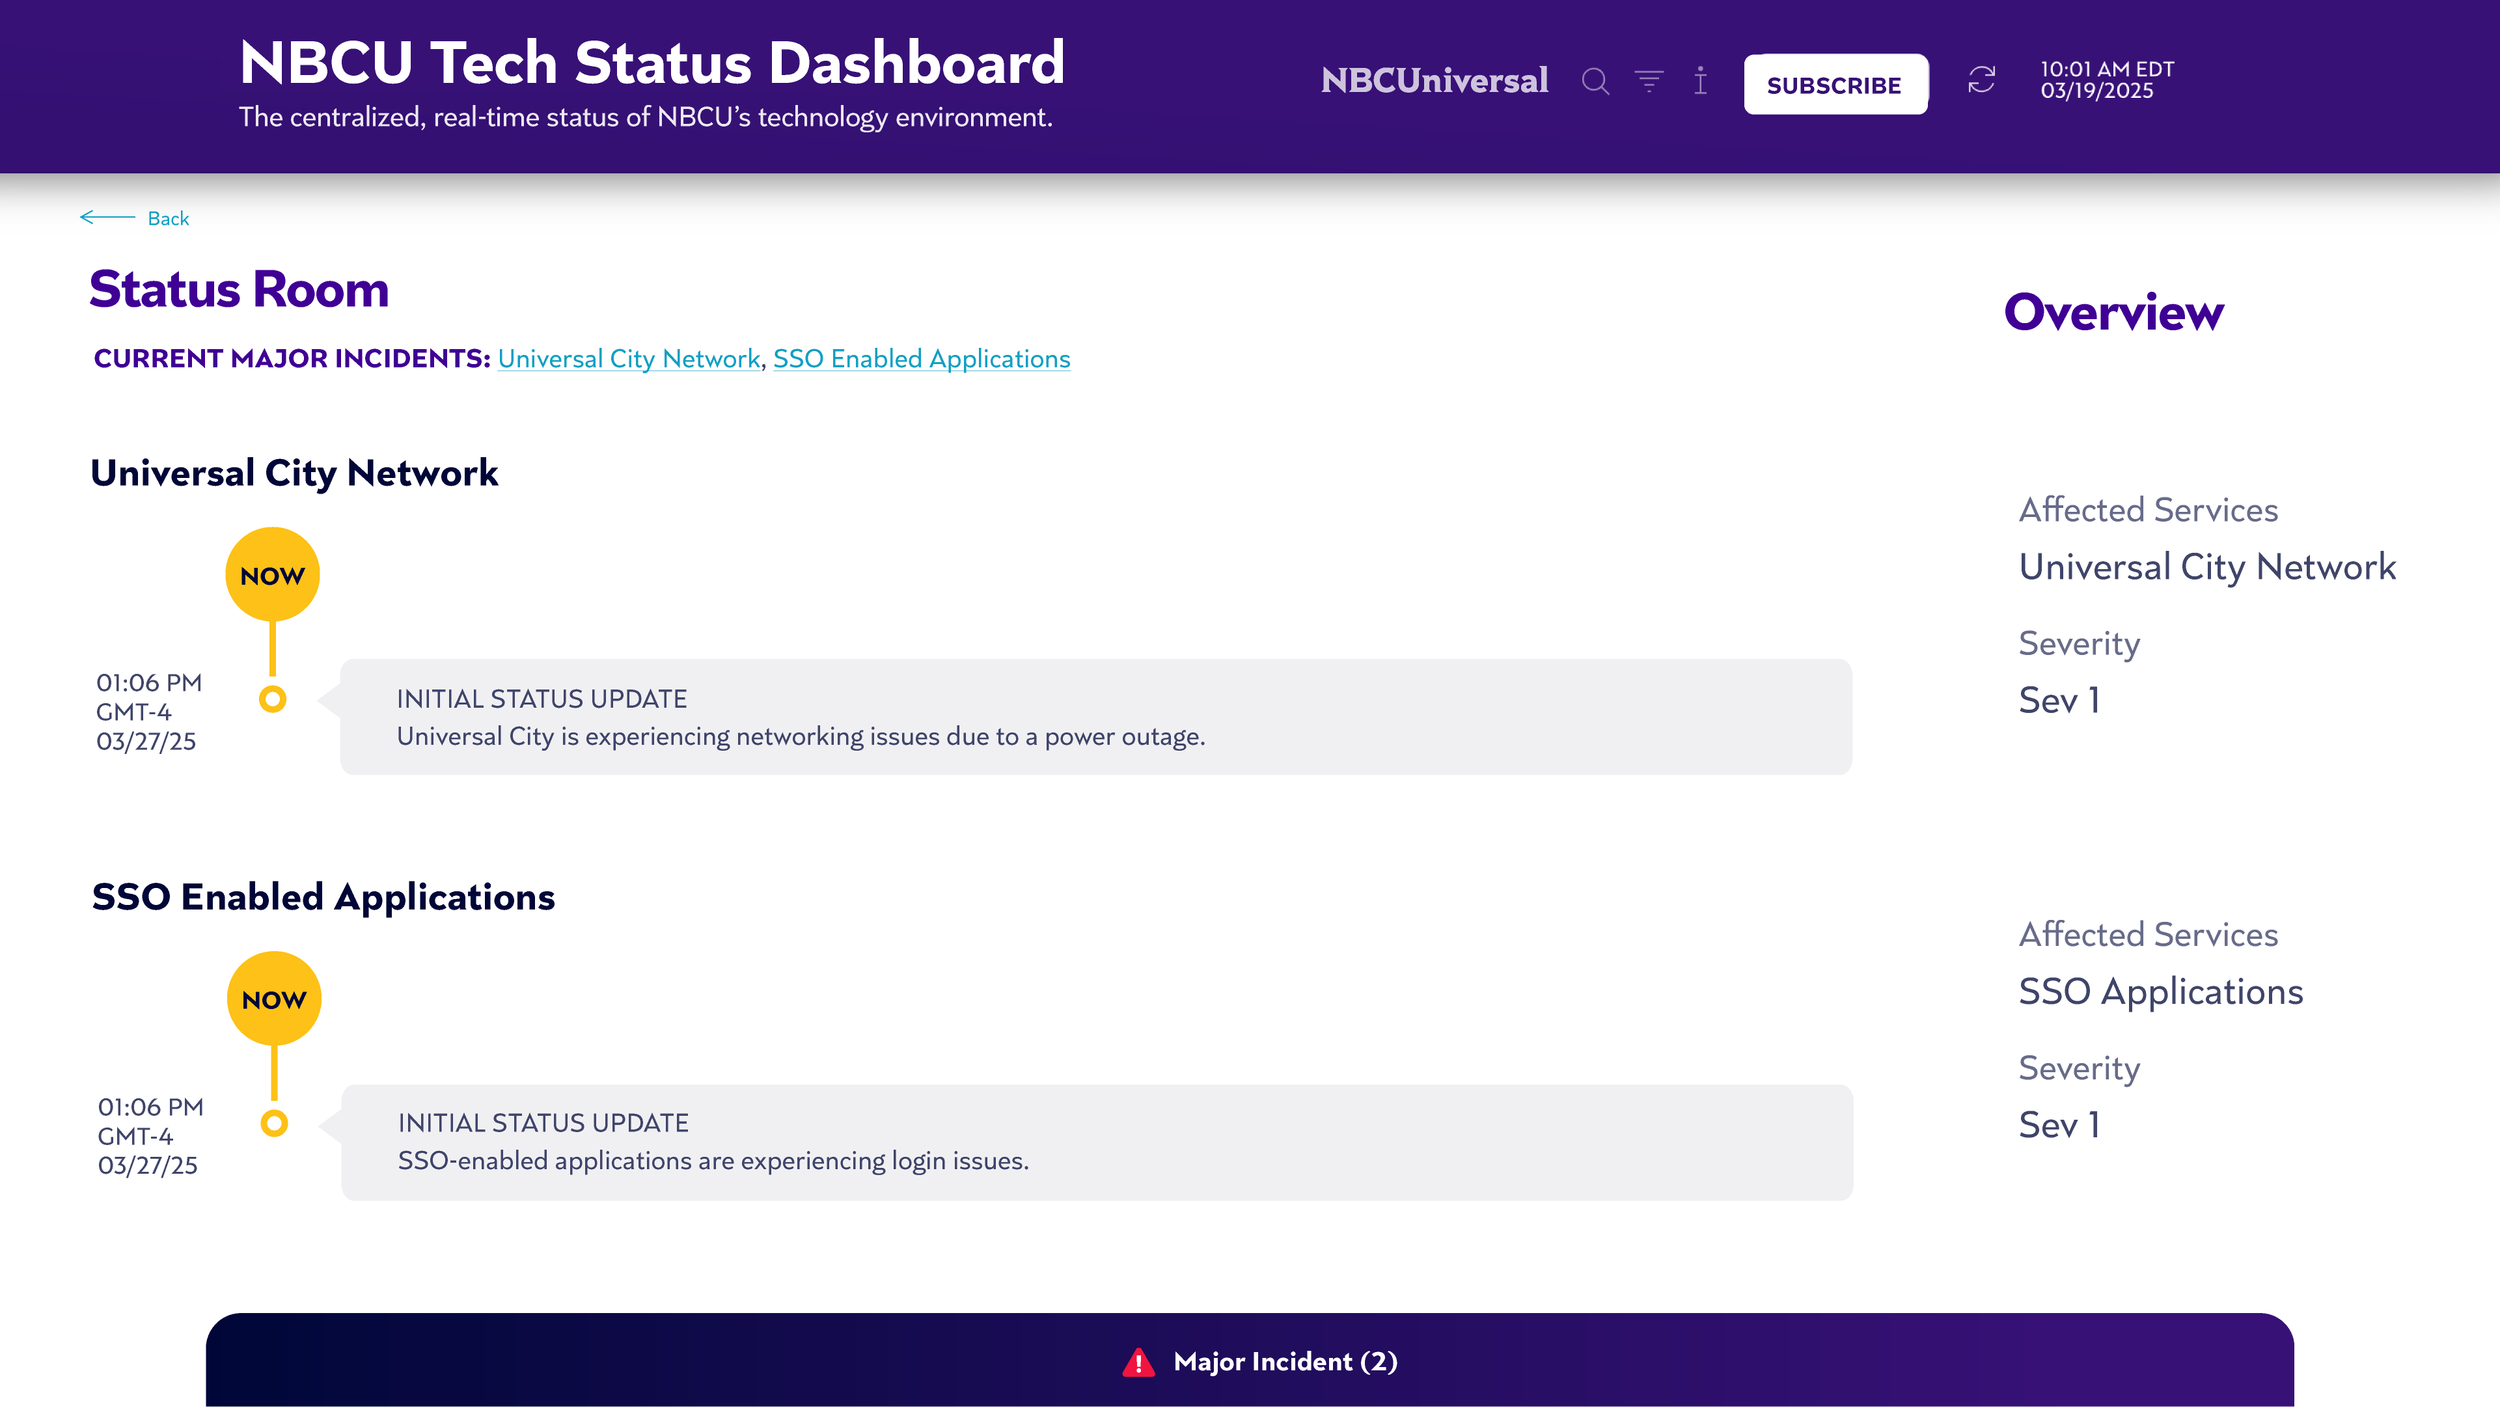
Task: Open the Universal City Network incident link
Action: 629,359
